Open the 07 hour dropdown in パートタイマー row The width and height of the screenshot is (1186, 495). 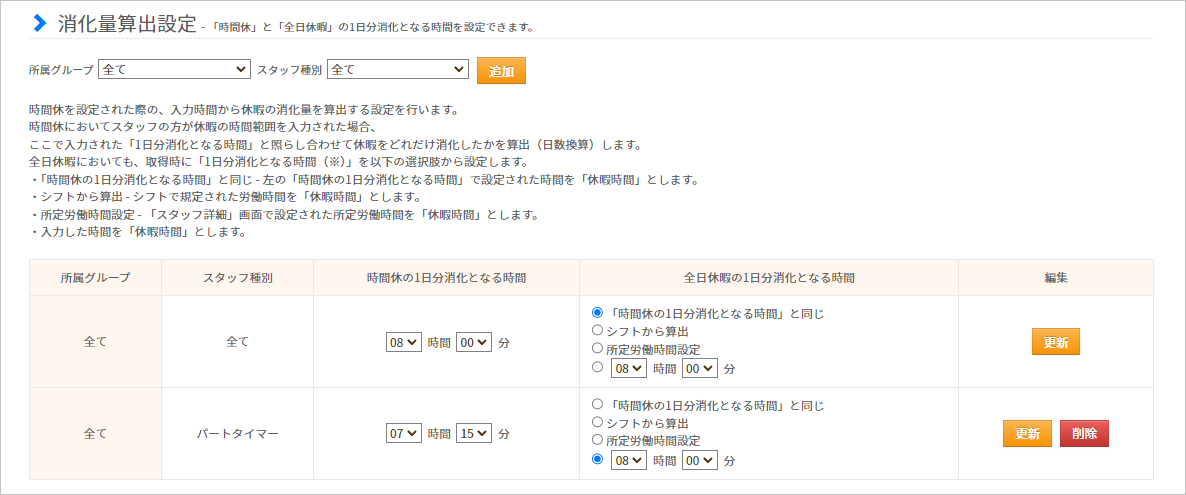(404, 434)
